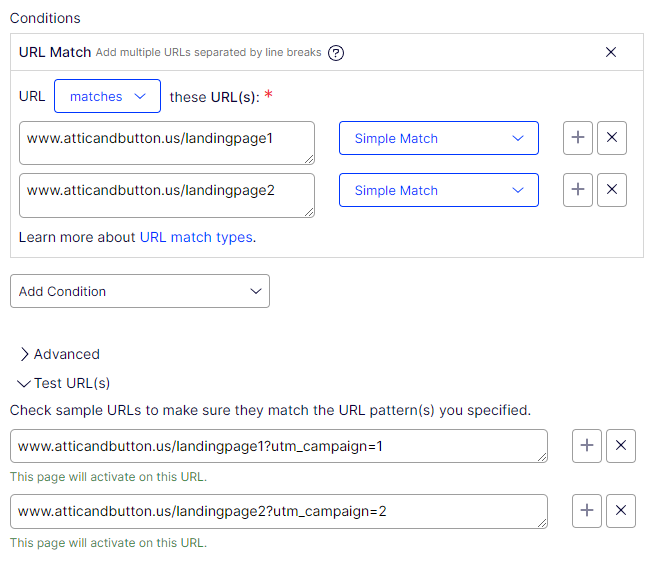Viewport: 650px width, 568px height.
Task: Delete the utm_campaign=1 test URL
Action: click(621, 446)
